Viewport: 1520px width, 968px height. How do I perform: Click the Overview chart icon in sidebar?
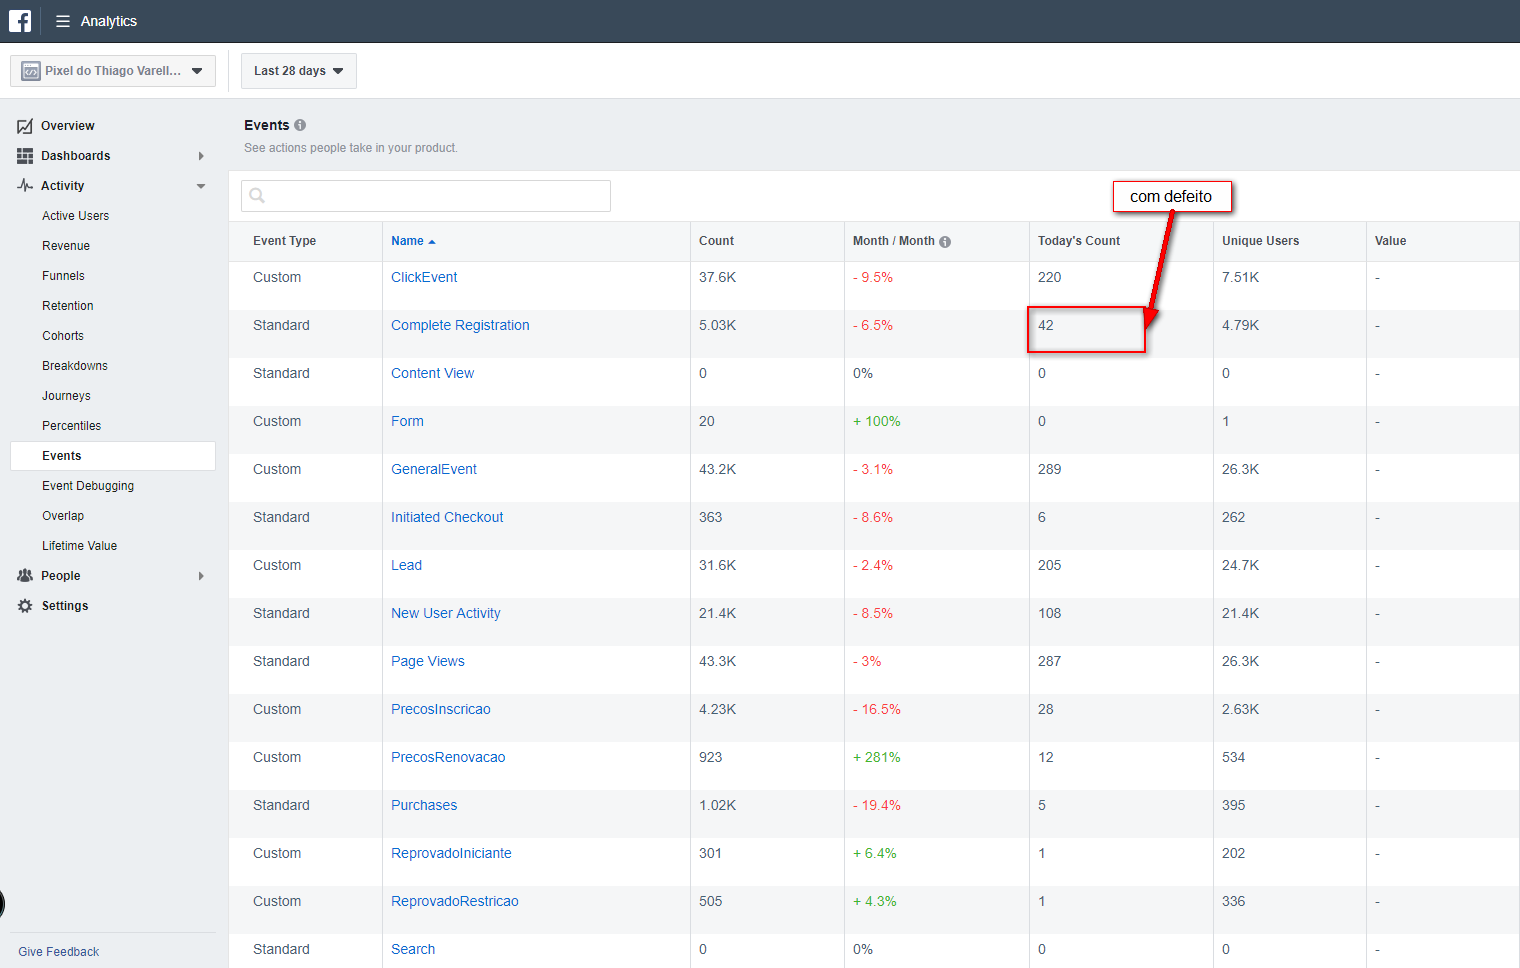[25, 126]
